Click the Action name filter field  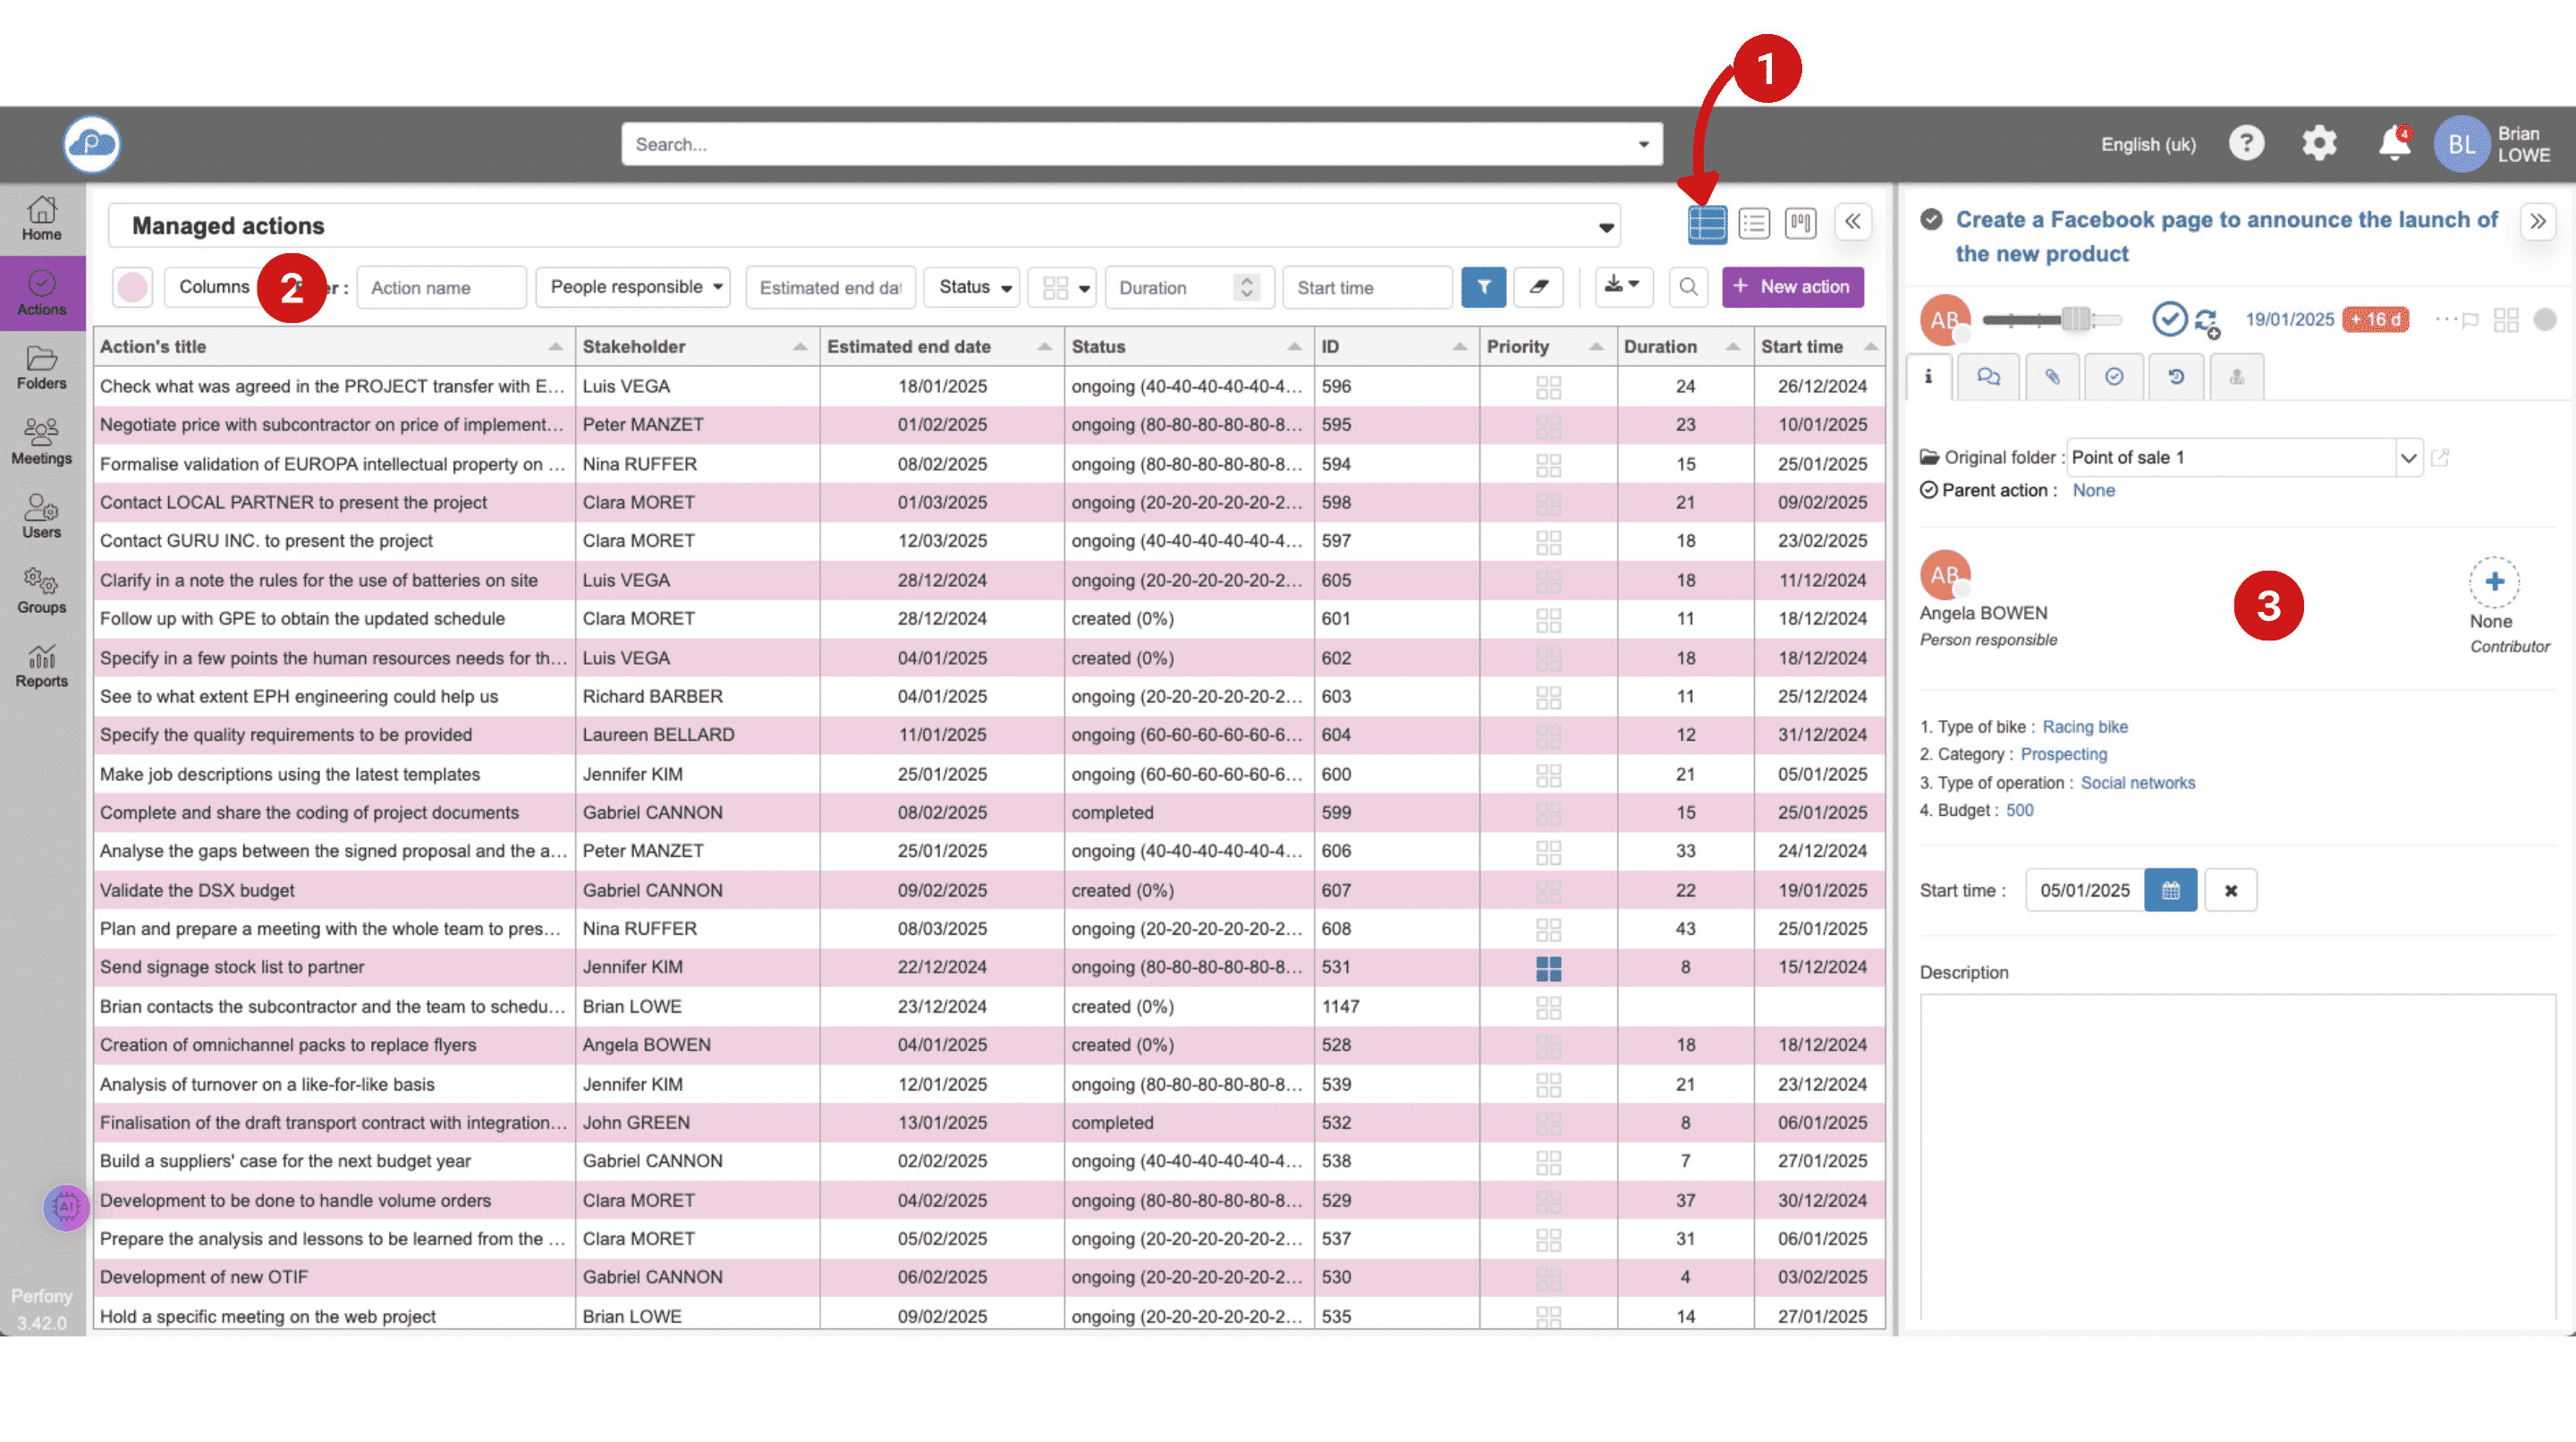[441, 288]
